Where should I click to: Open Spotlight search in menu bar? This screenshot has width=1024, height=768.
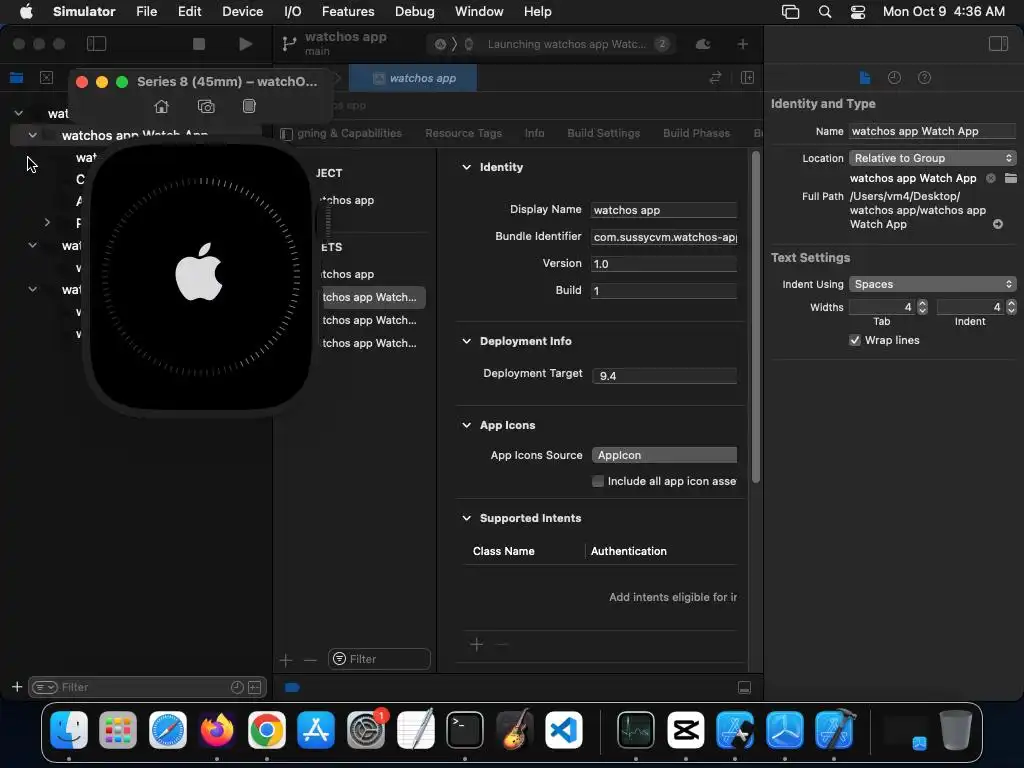(825, 11)
